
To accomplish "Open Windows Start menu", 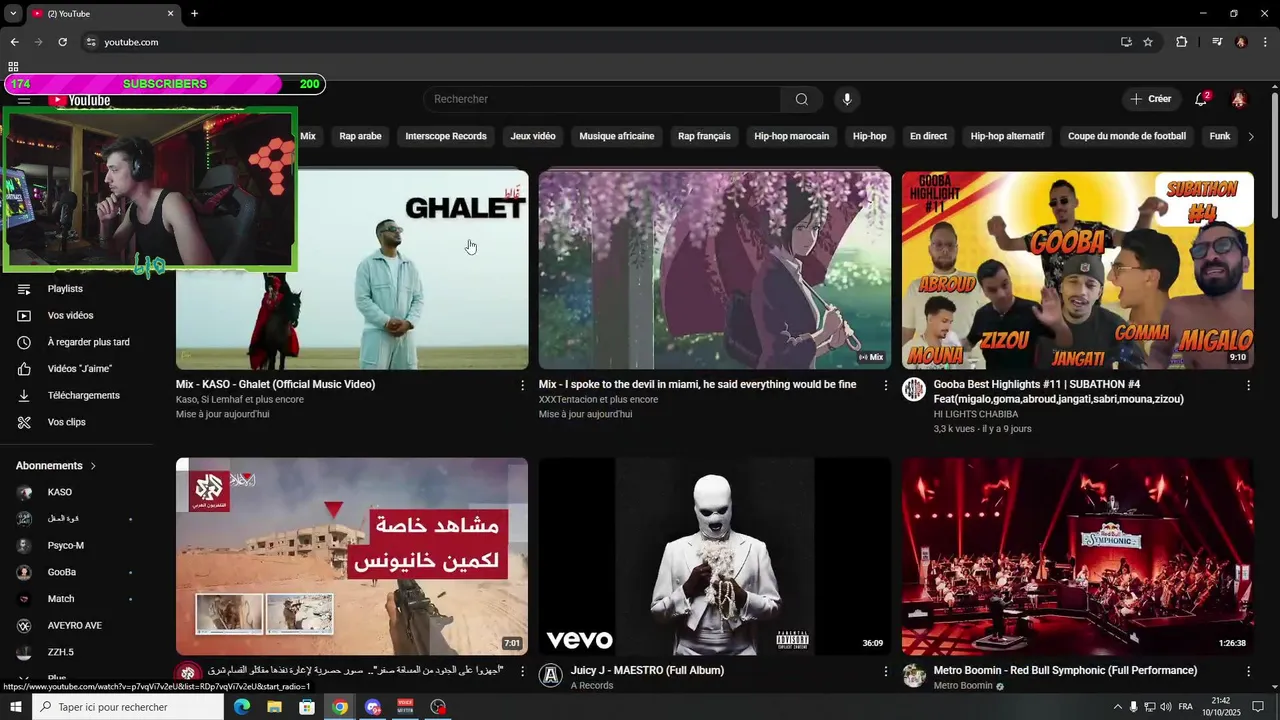I will [15, 707].
